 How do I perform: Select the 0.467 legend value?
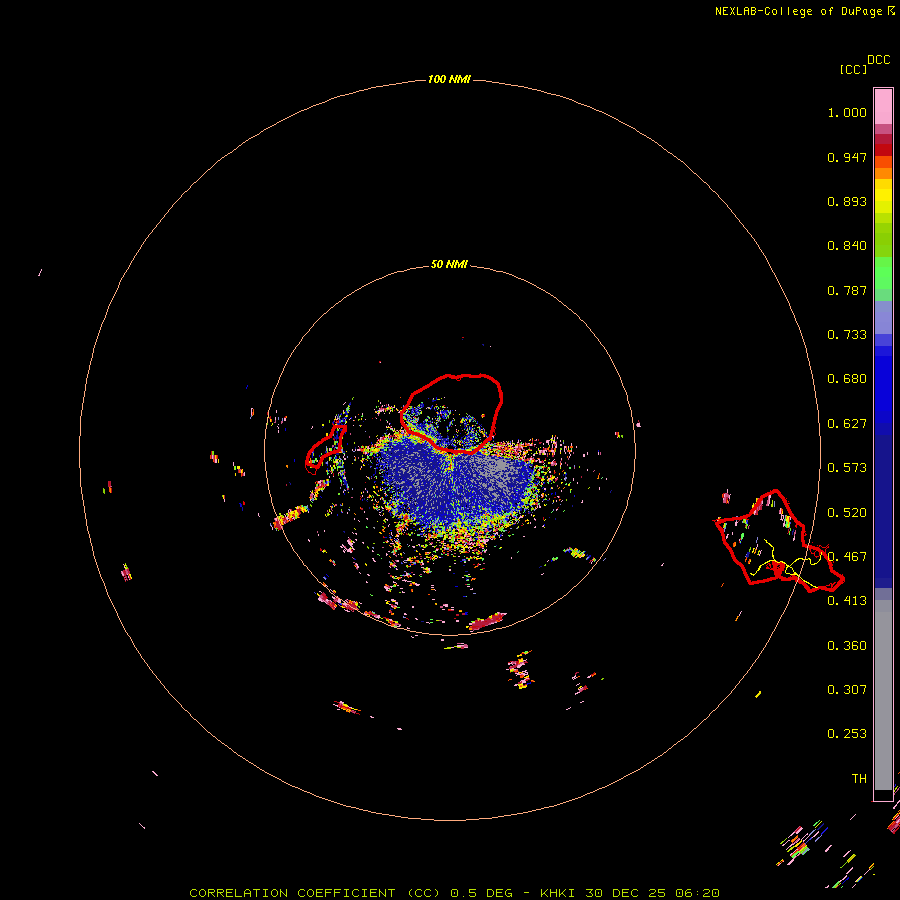[847, 557]
